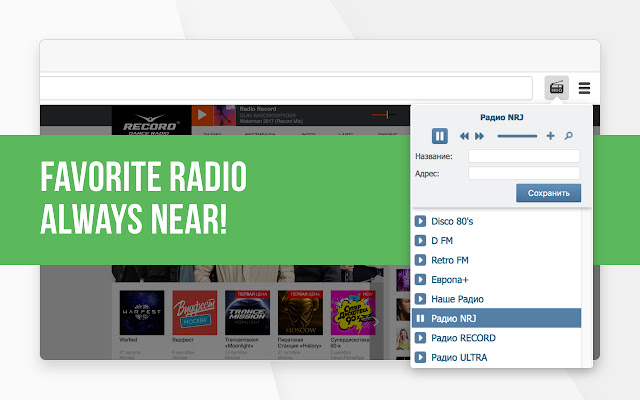The width and height of the screenshot is (640, 400).
Task: Select Радио RECORD station name
Action: click(x=463, y=338)
